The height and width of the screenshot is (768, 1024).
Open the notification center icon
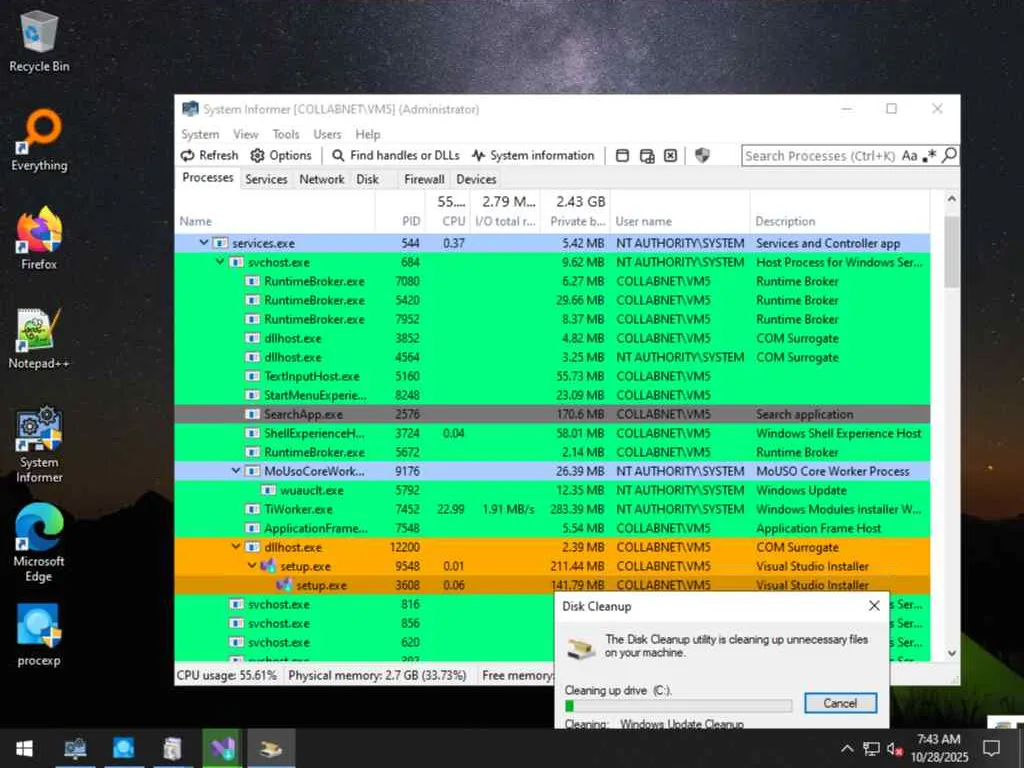[x=992, y=748]
